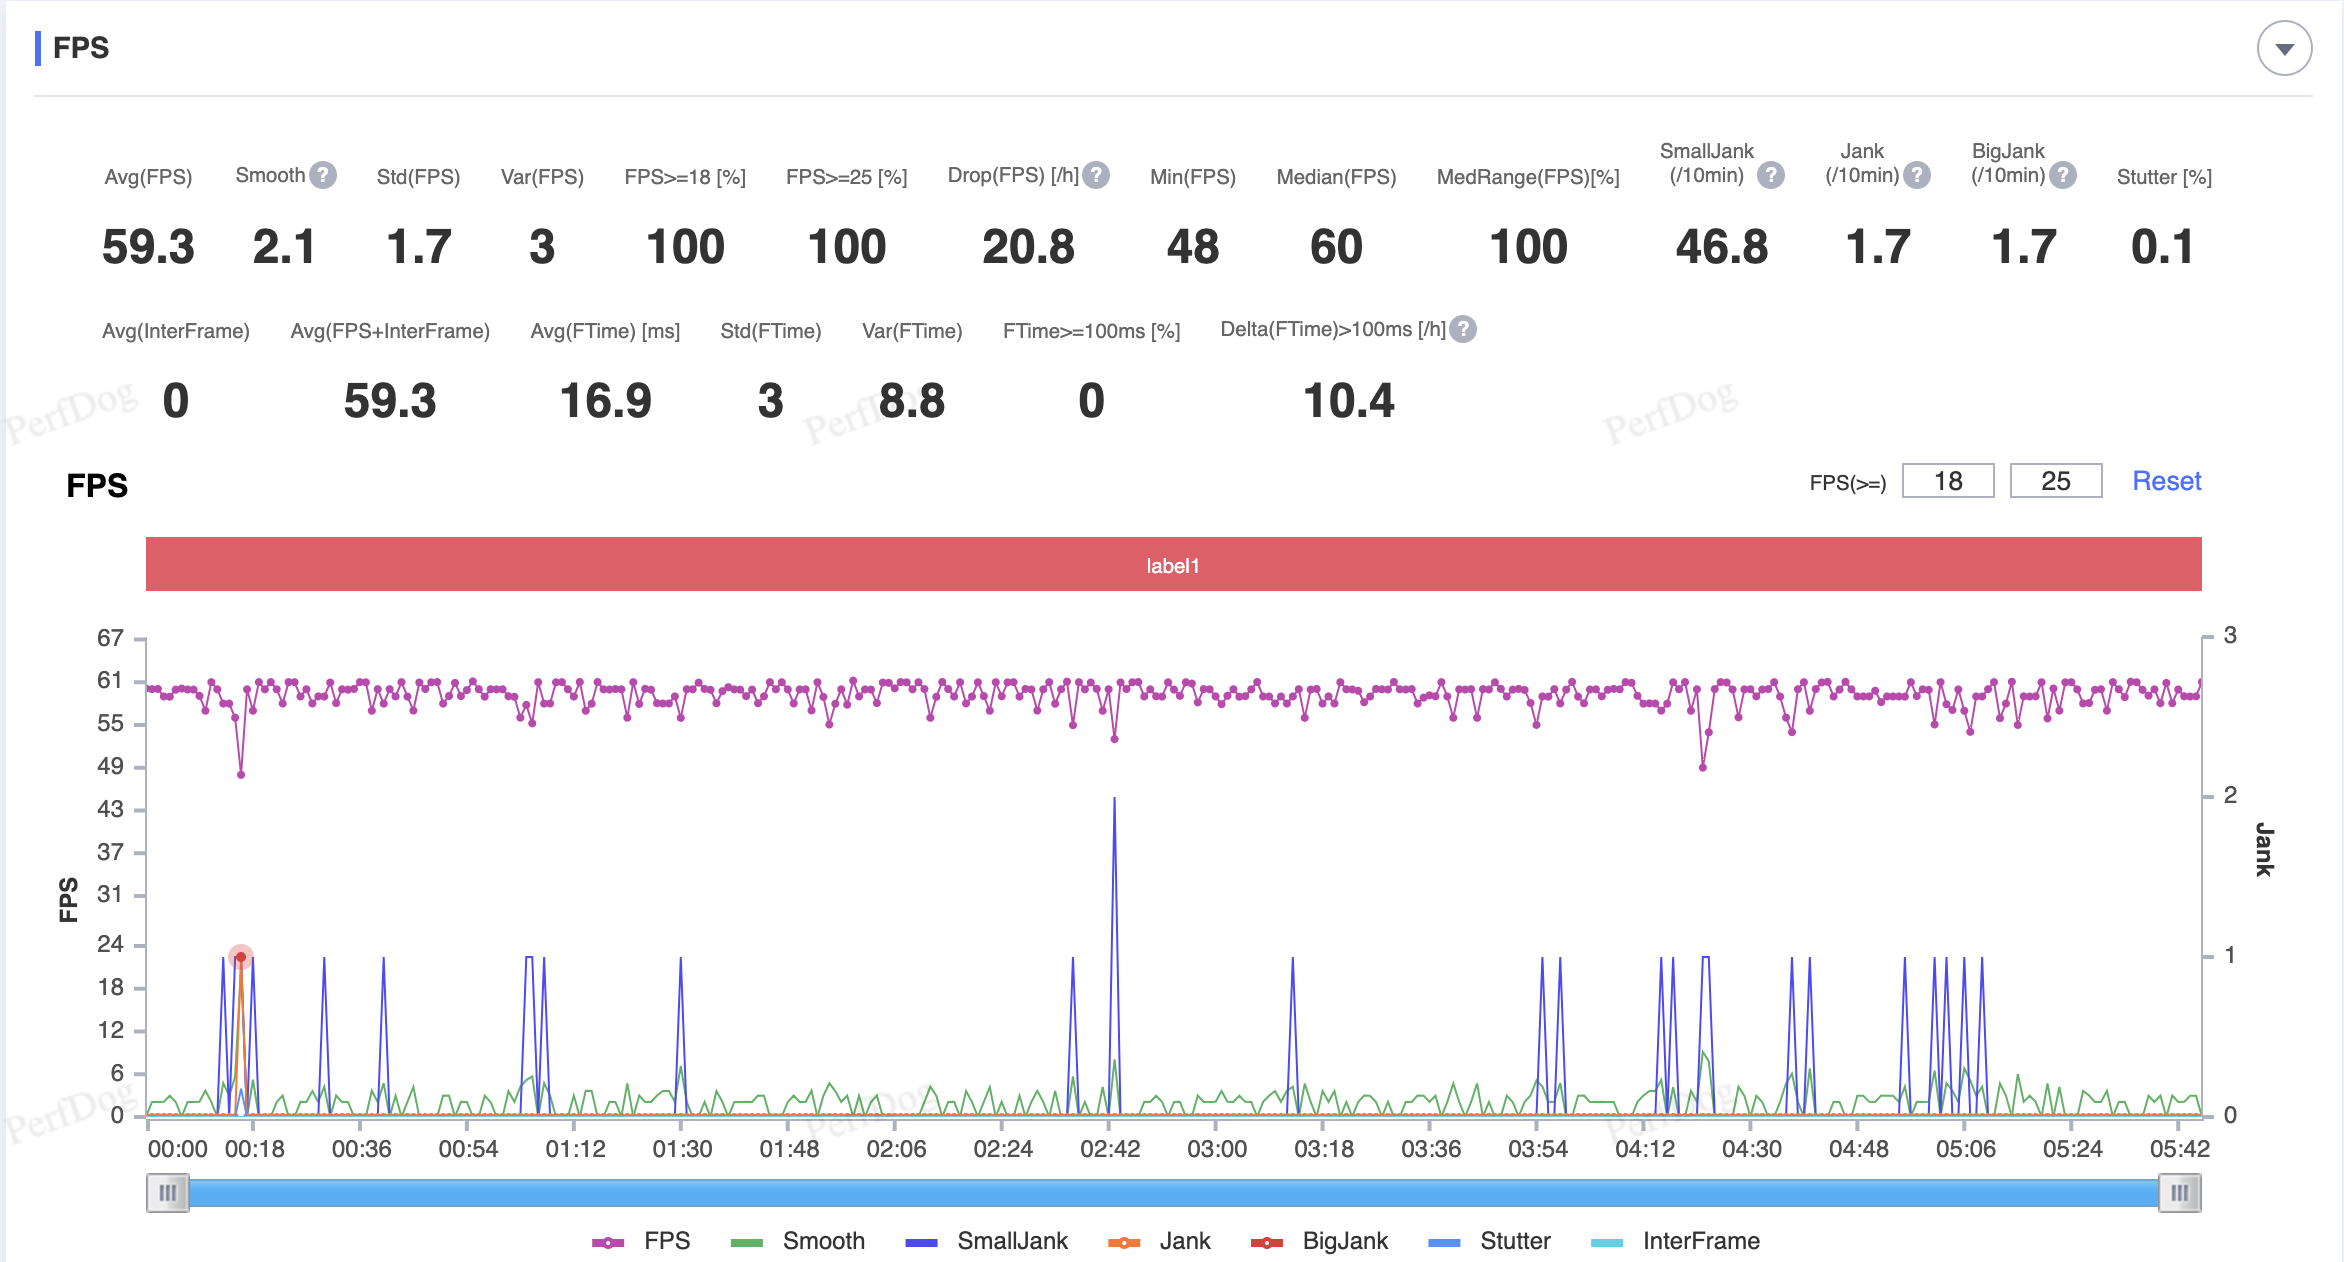
Task: Collapse the FPS panel with arrow button
Action: click(x=2284, y=48)
